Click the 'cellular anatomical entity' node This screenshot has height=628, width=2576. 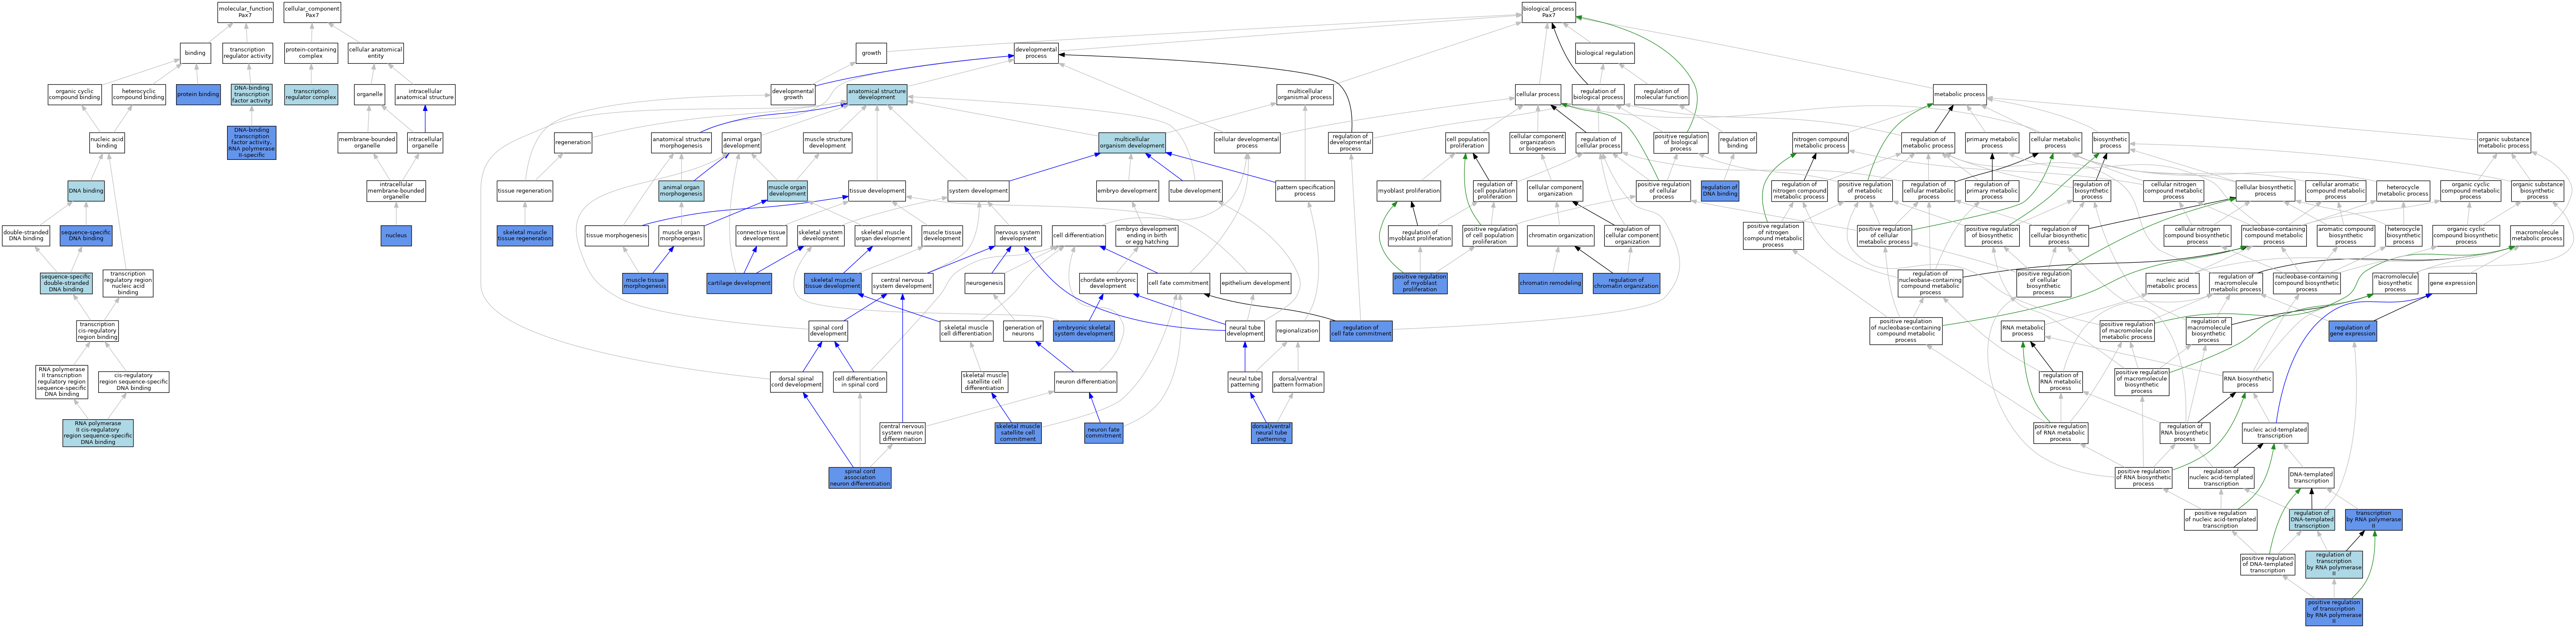point(376,53)
